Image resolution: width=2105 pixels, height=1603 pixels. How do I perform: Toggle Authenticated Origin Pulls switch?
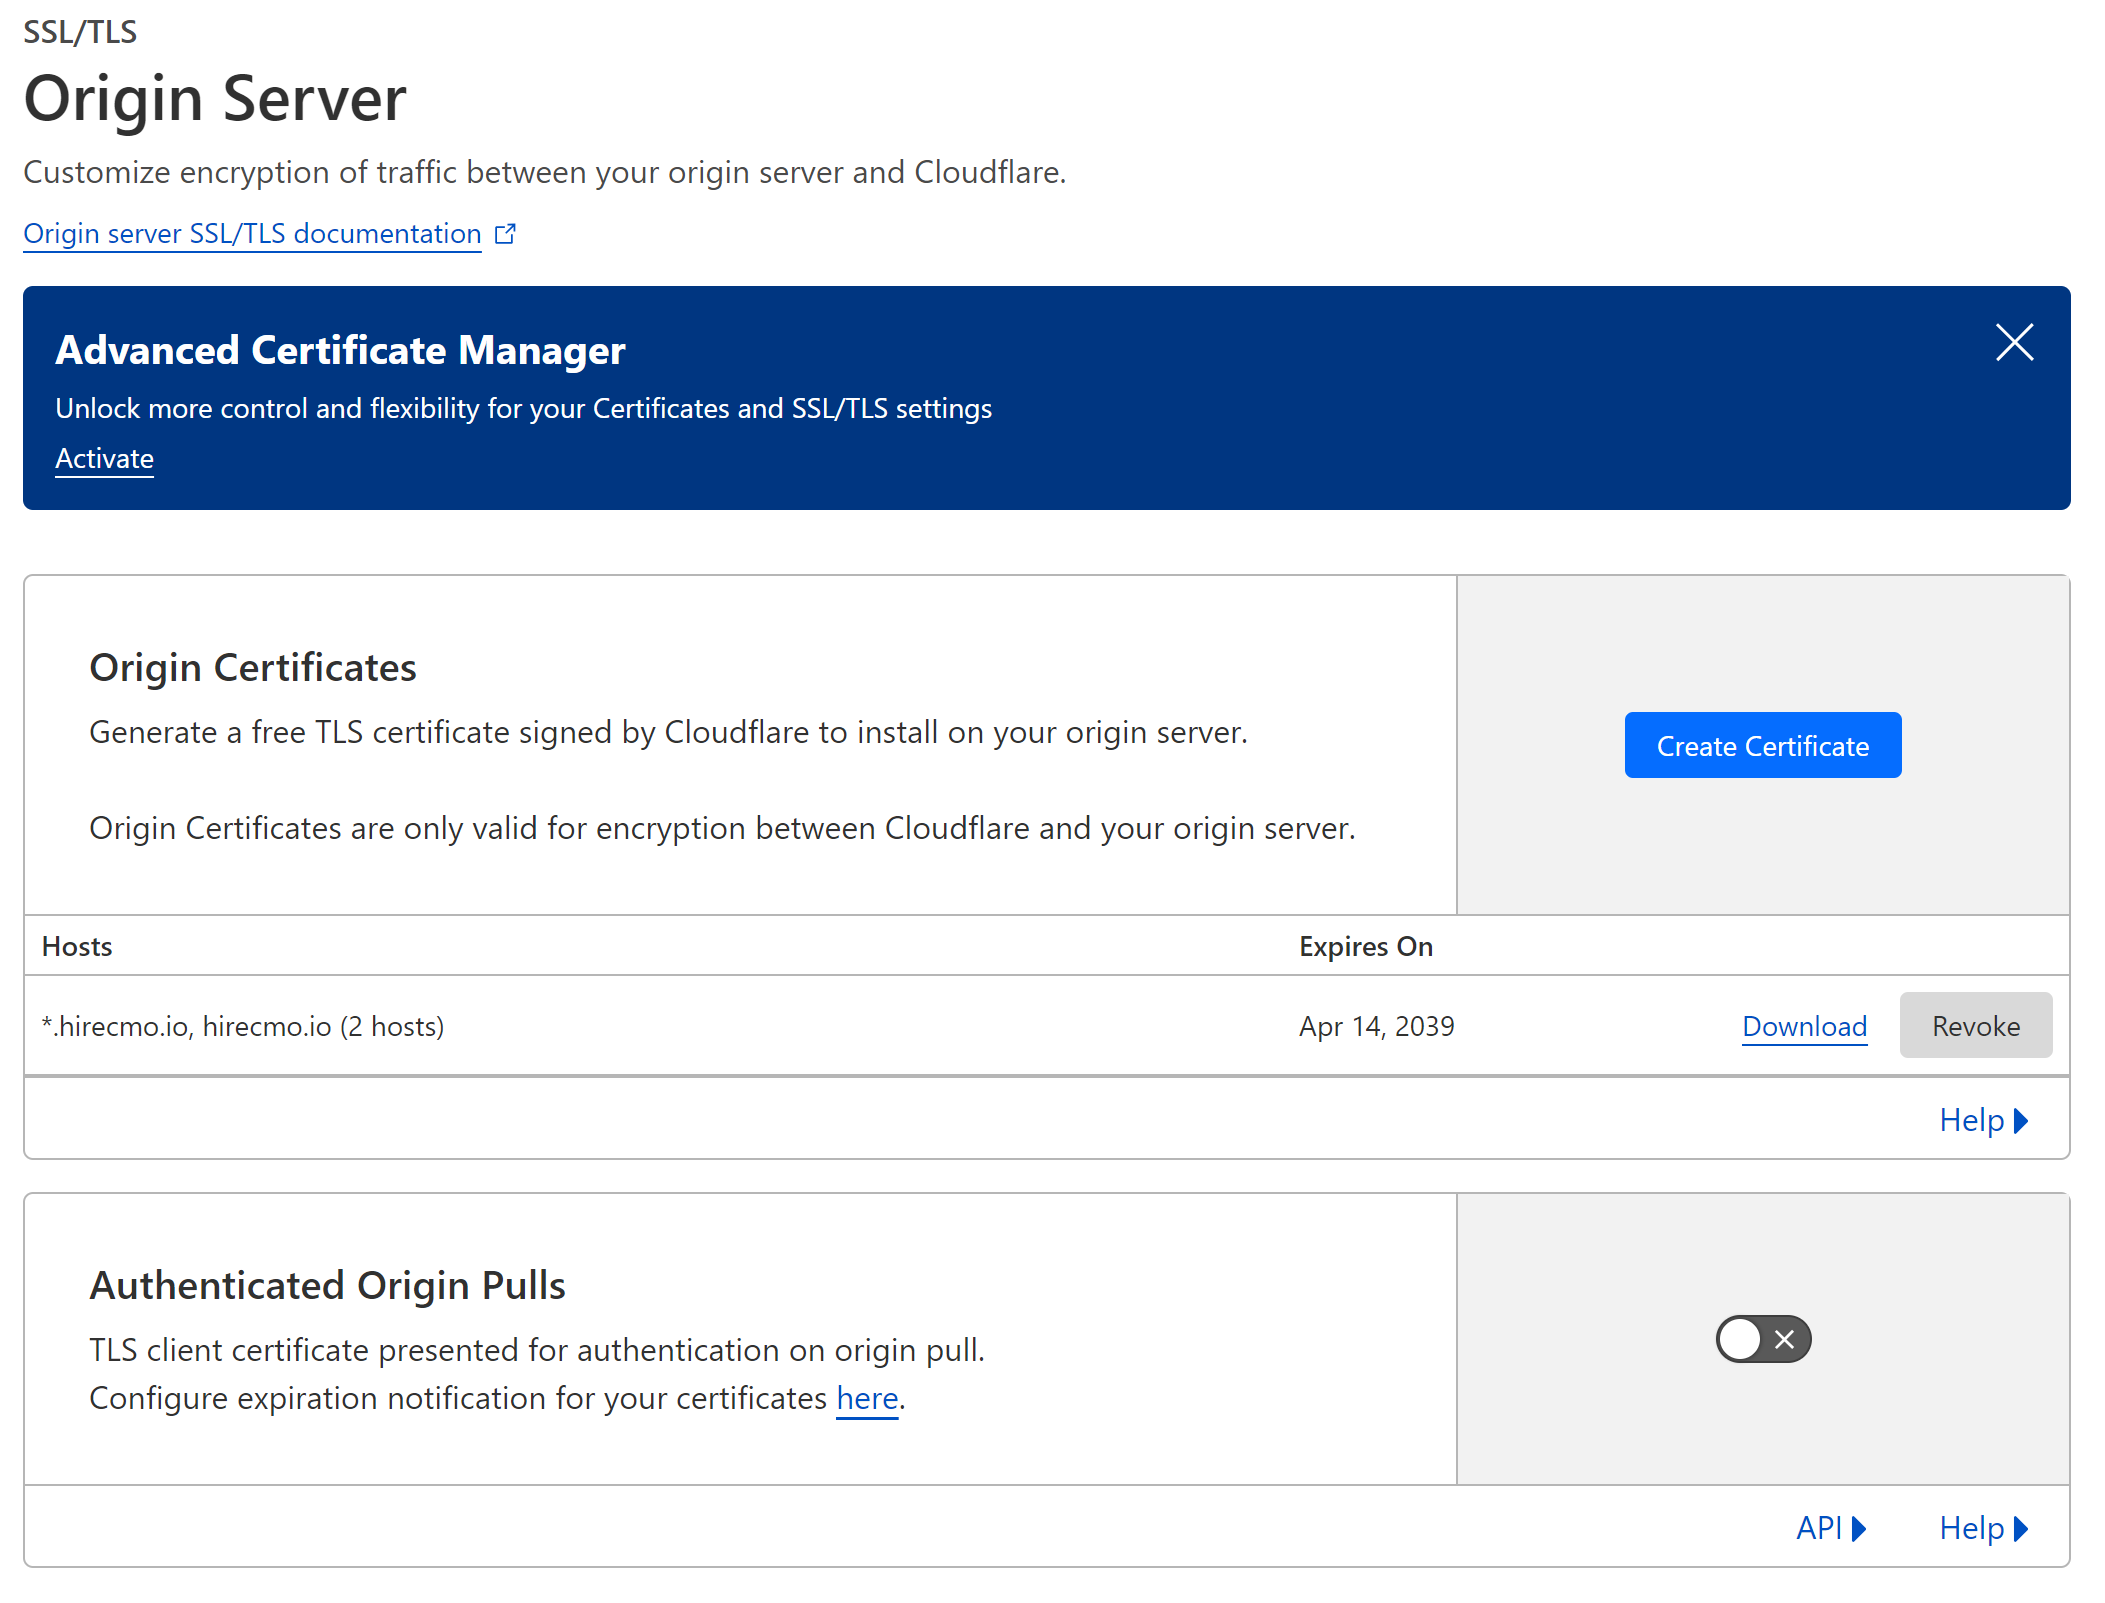(1763, 1339)
